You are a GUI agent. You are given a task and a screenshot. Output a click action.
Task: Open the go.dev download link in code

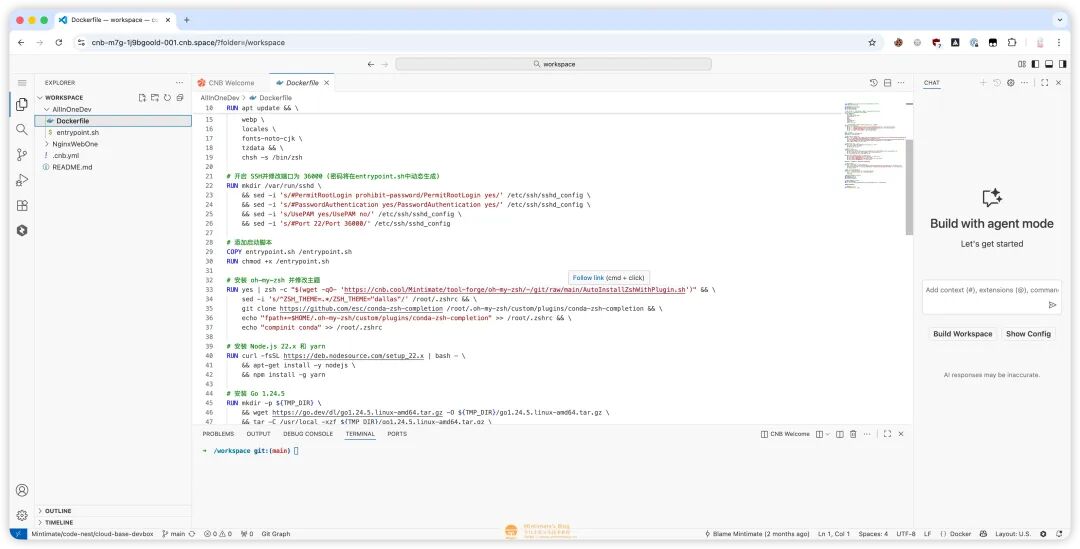point(357,413)
